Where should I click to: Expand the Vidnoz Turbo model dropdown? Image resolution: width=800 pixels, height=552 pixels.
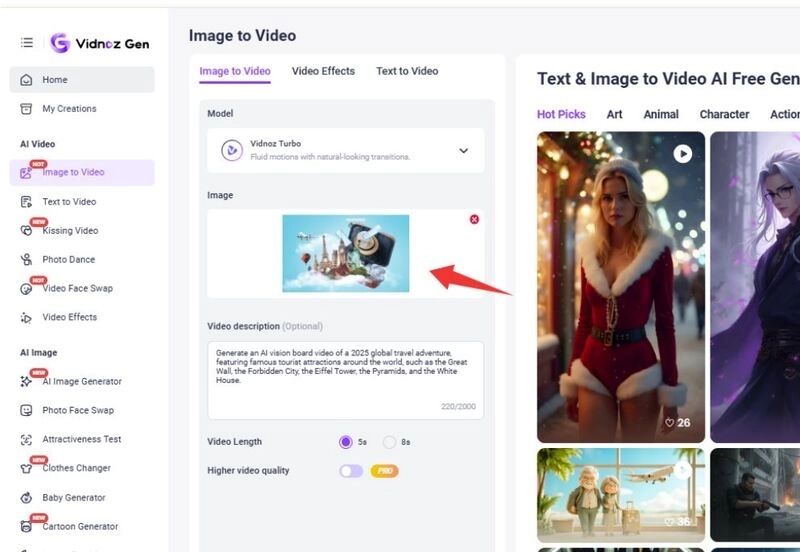pos(463,150)
